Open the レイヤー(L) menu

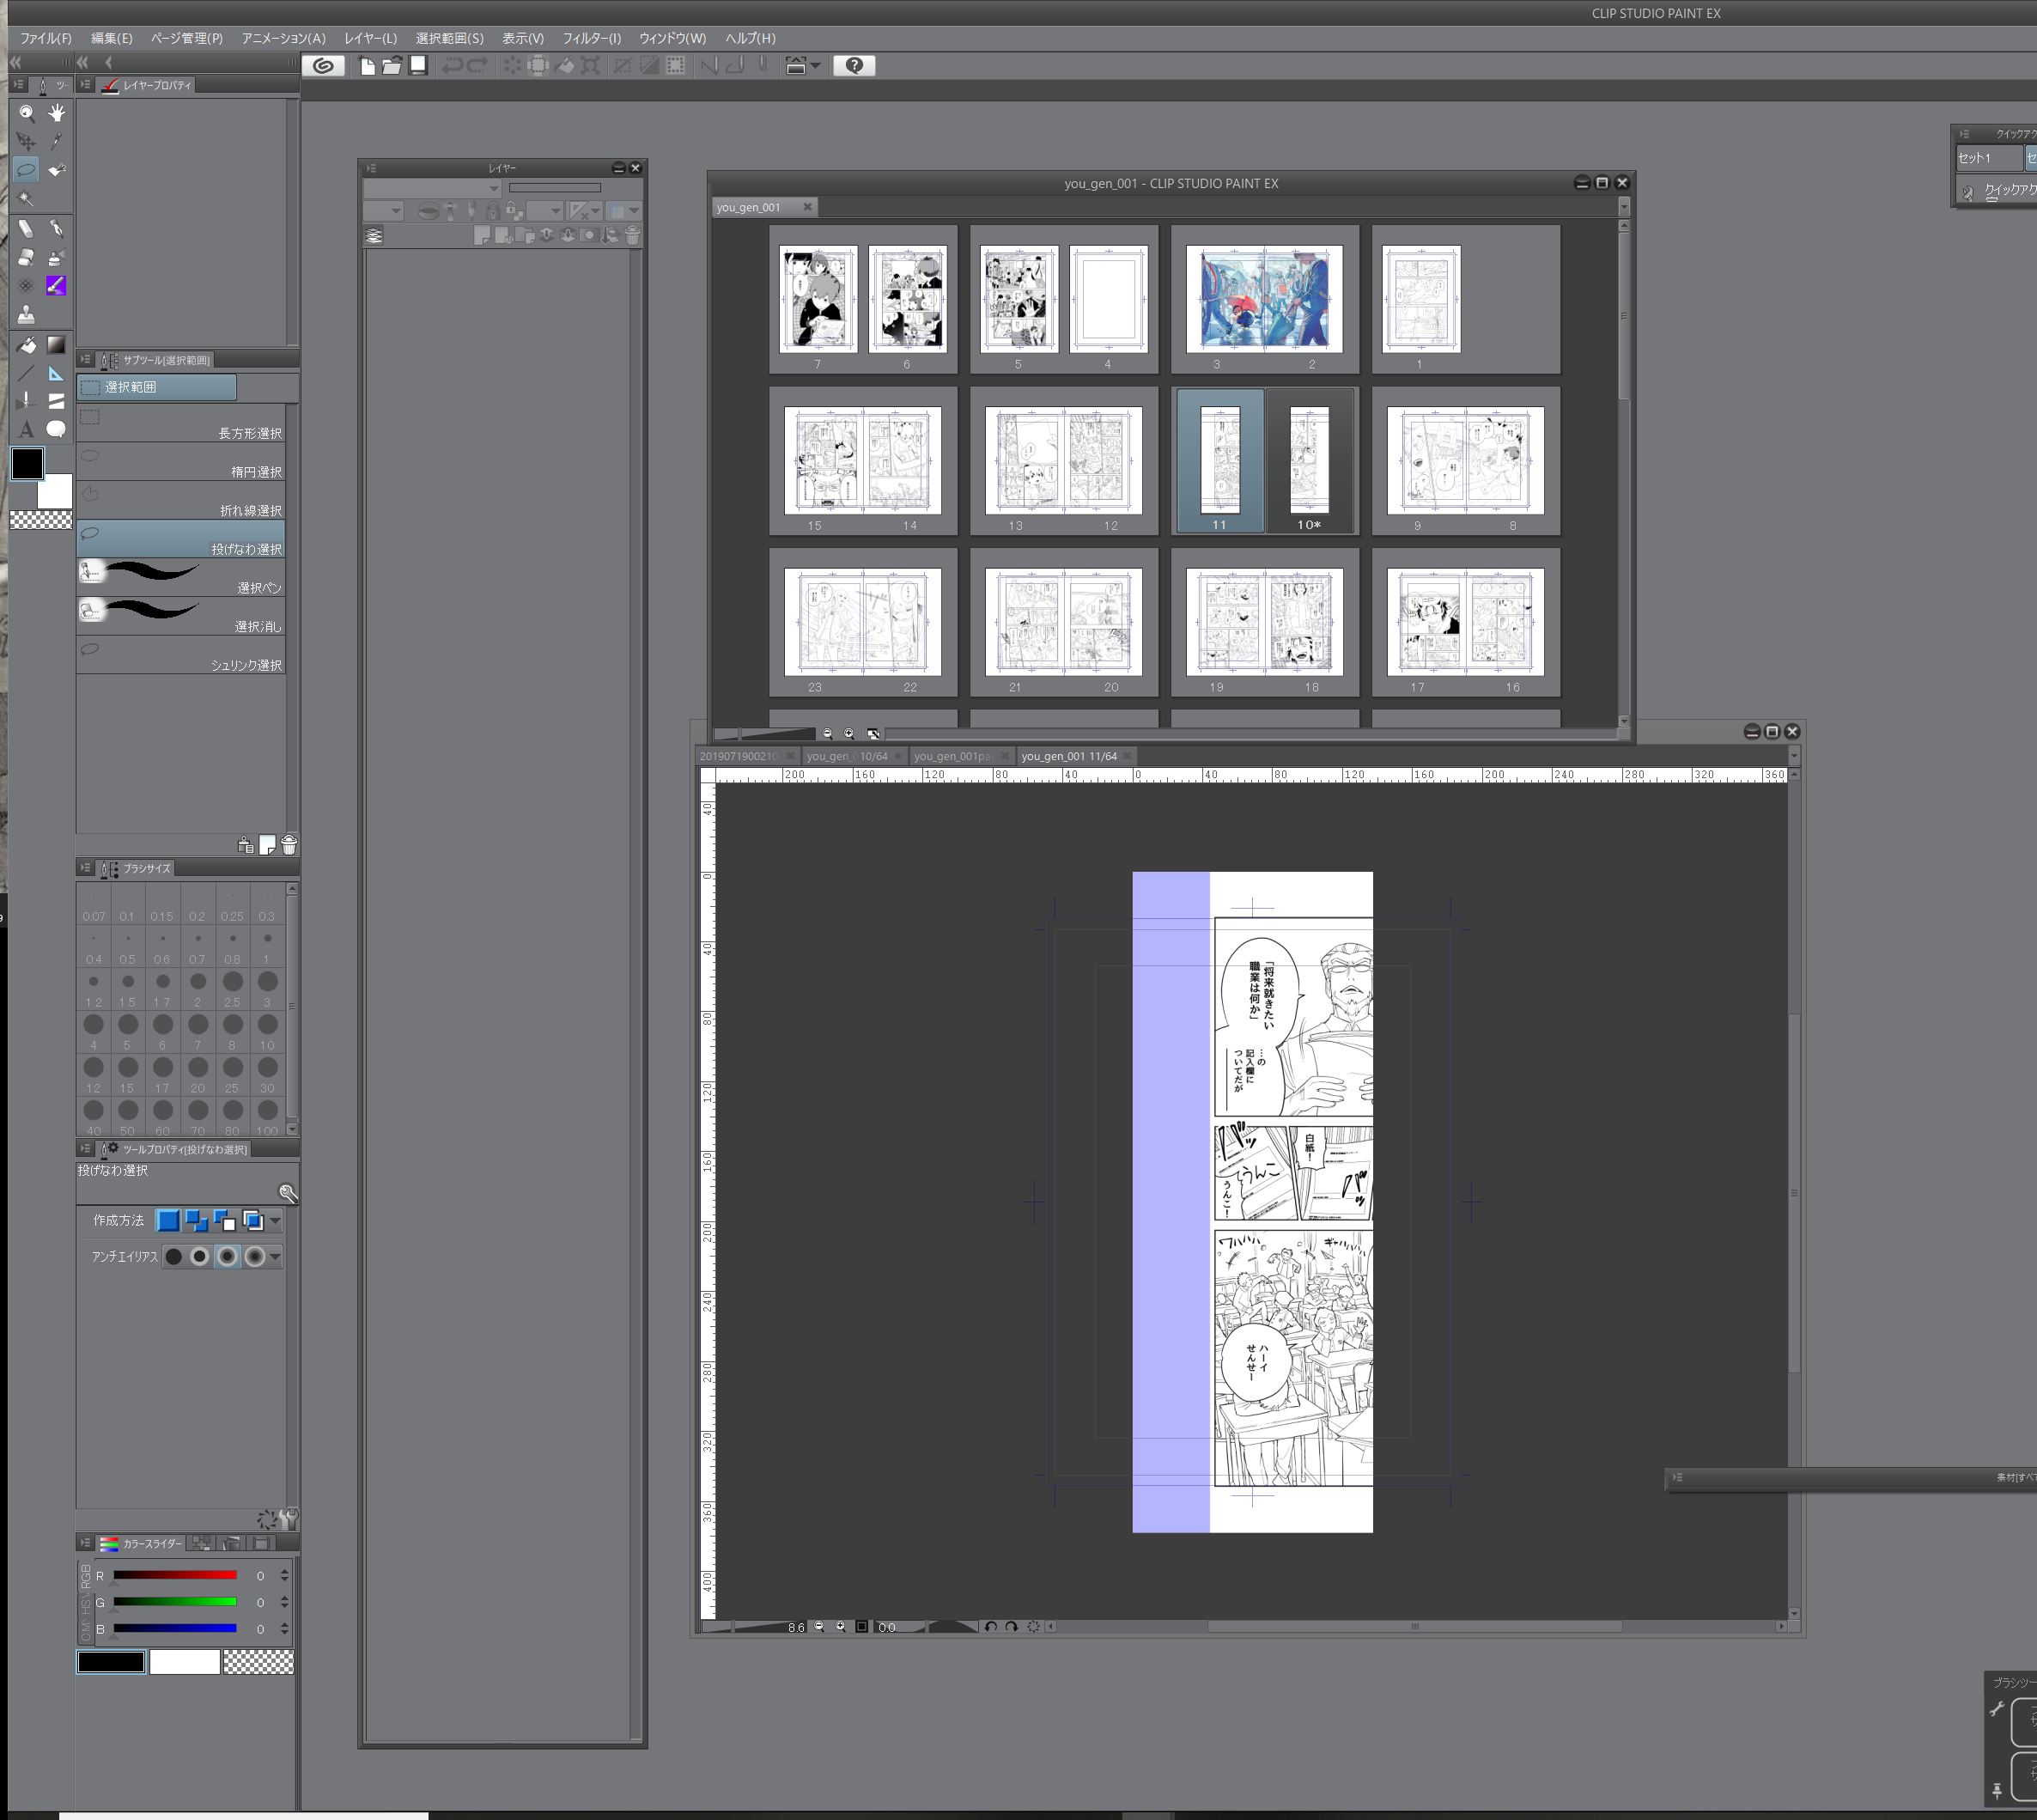point(370,38)
